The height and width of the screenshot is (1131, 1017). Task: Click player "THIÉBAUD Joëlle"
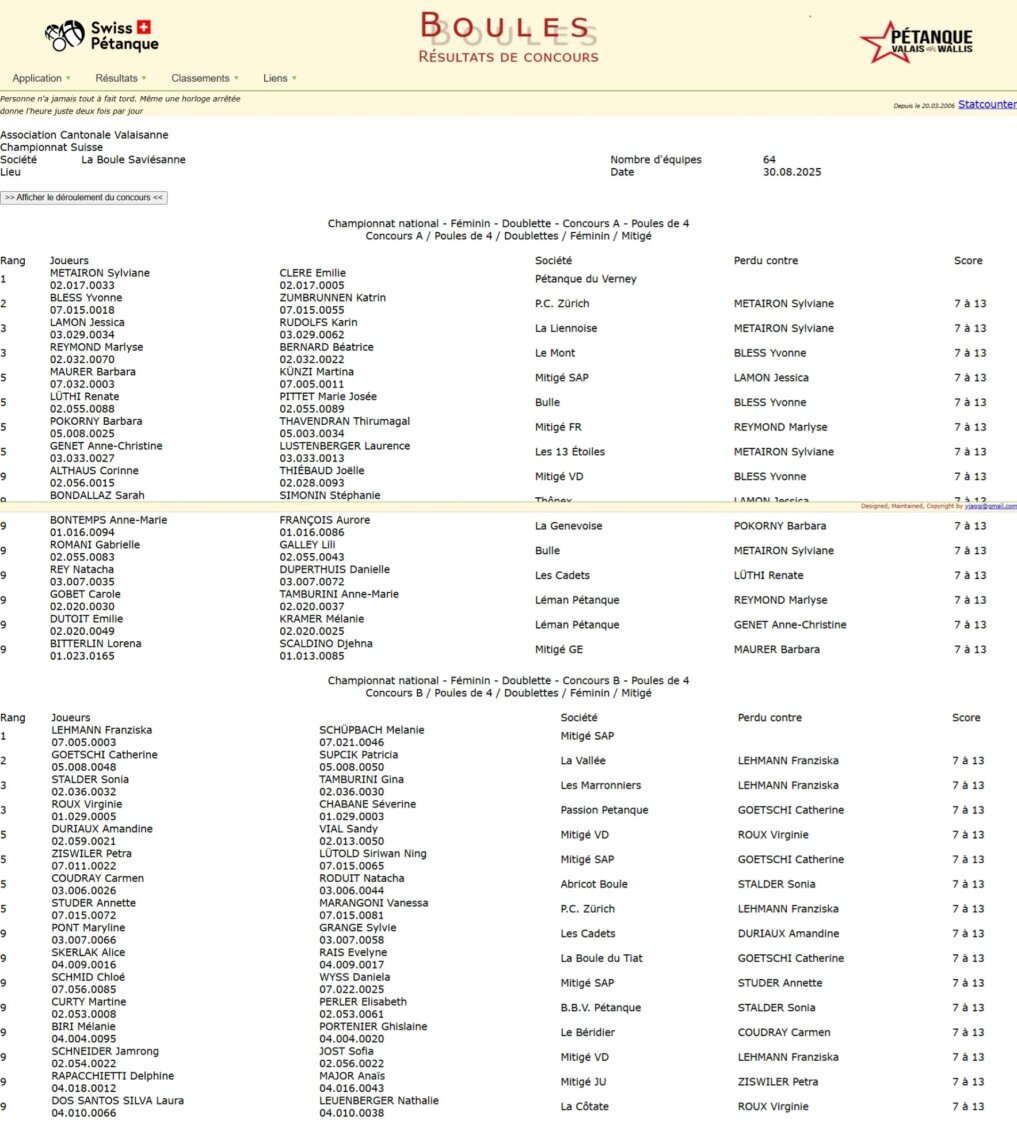tap(322, 470)
